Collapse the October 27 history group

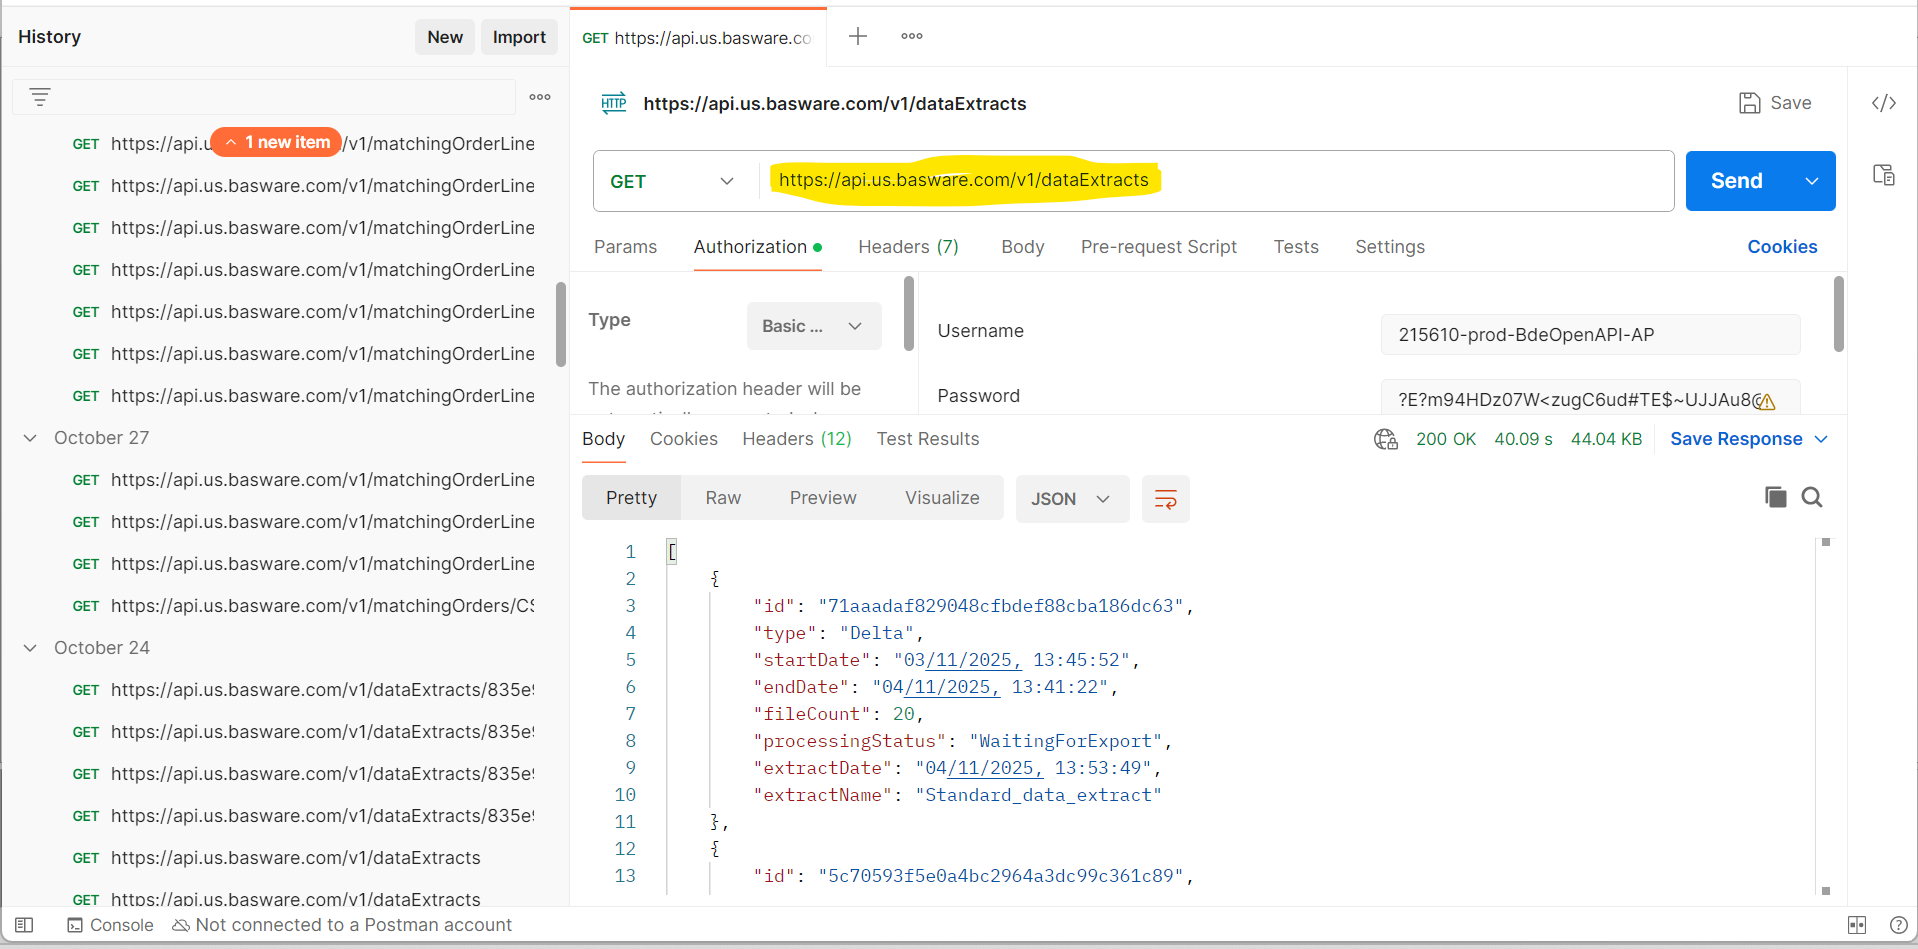(31, 438)
